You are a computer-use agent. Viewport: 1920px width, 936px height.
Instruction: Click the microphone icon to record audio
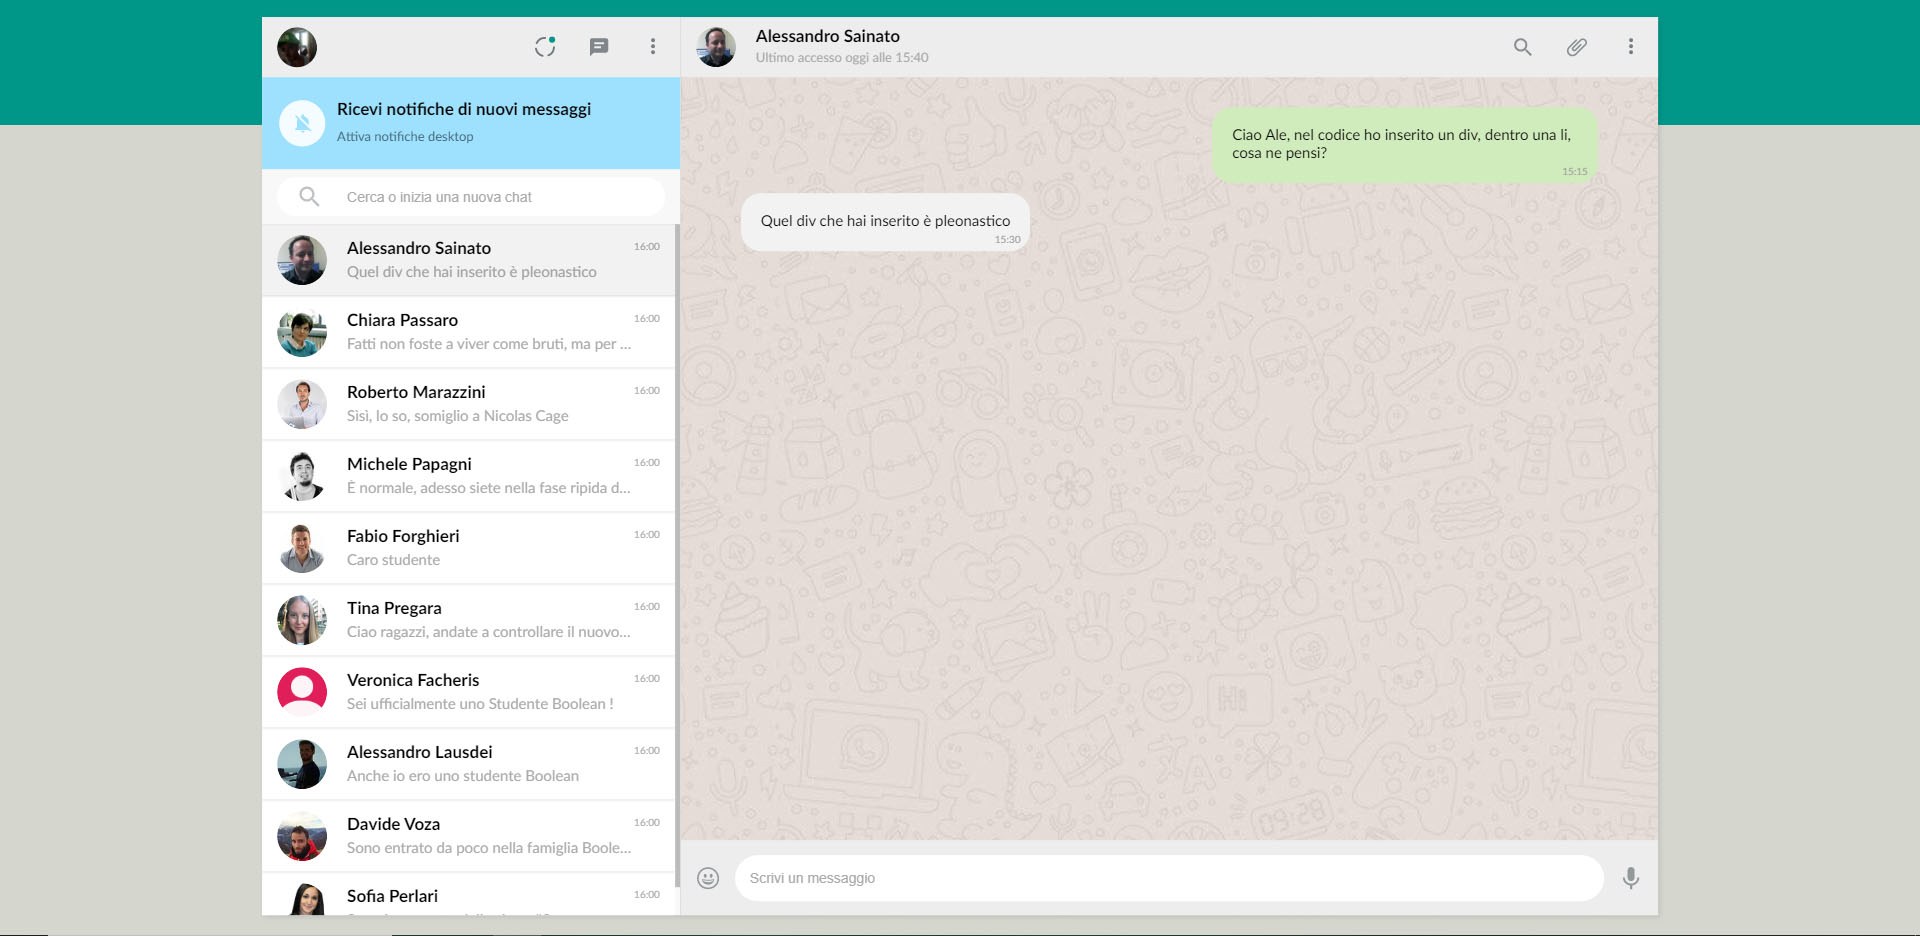[x=1631, y=878]
